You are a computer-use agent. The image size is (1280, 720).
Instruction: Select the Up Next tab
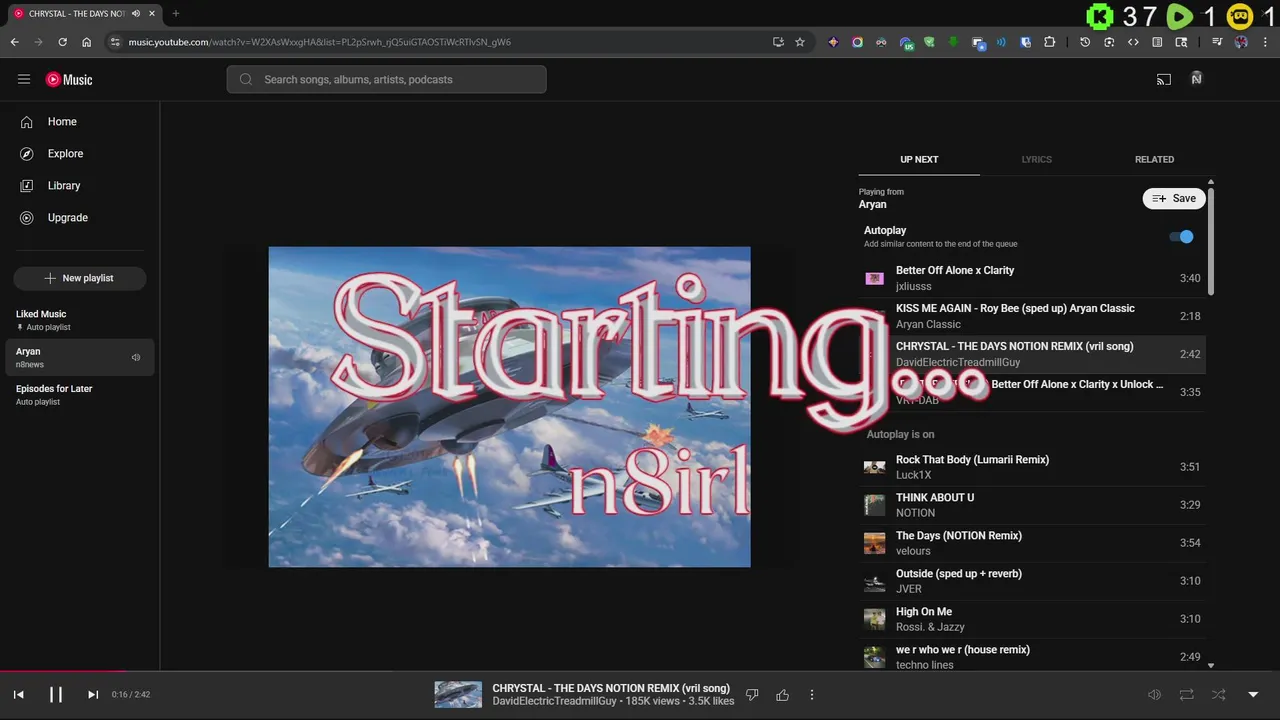(919, 159)
